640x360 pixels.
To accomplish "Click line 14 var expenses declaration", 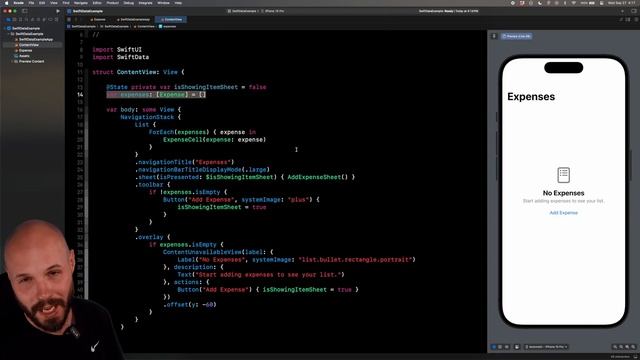I will coord(156,95).
